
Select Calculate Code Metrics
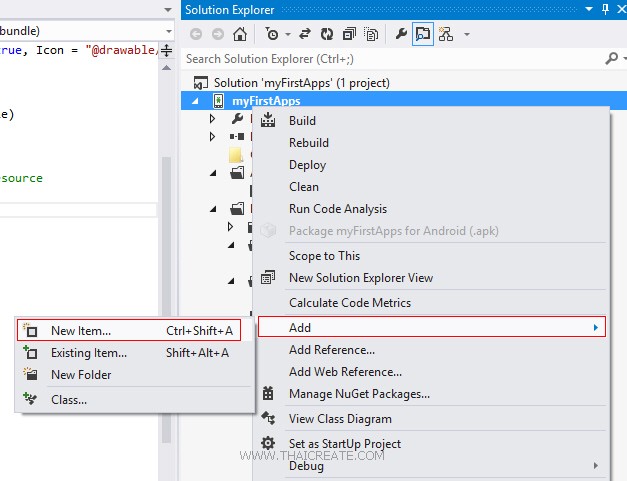350,303
